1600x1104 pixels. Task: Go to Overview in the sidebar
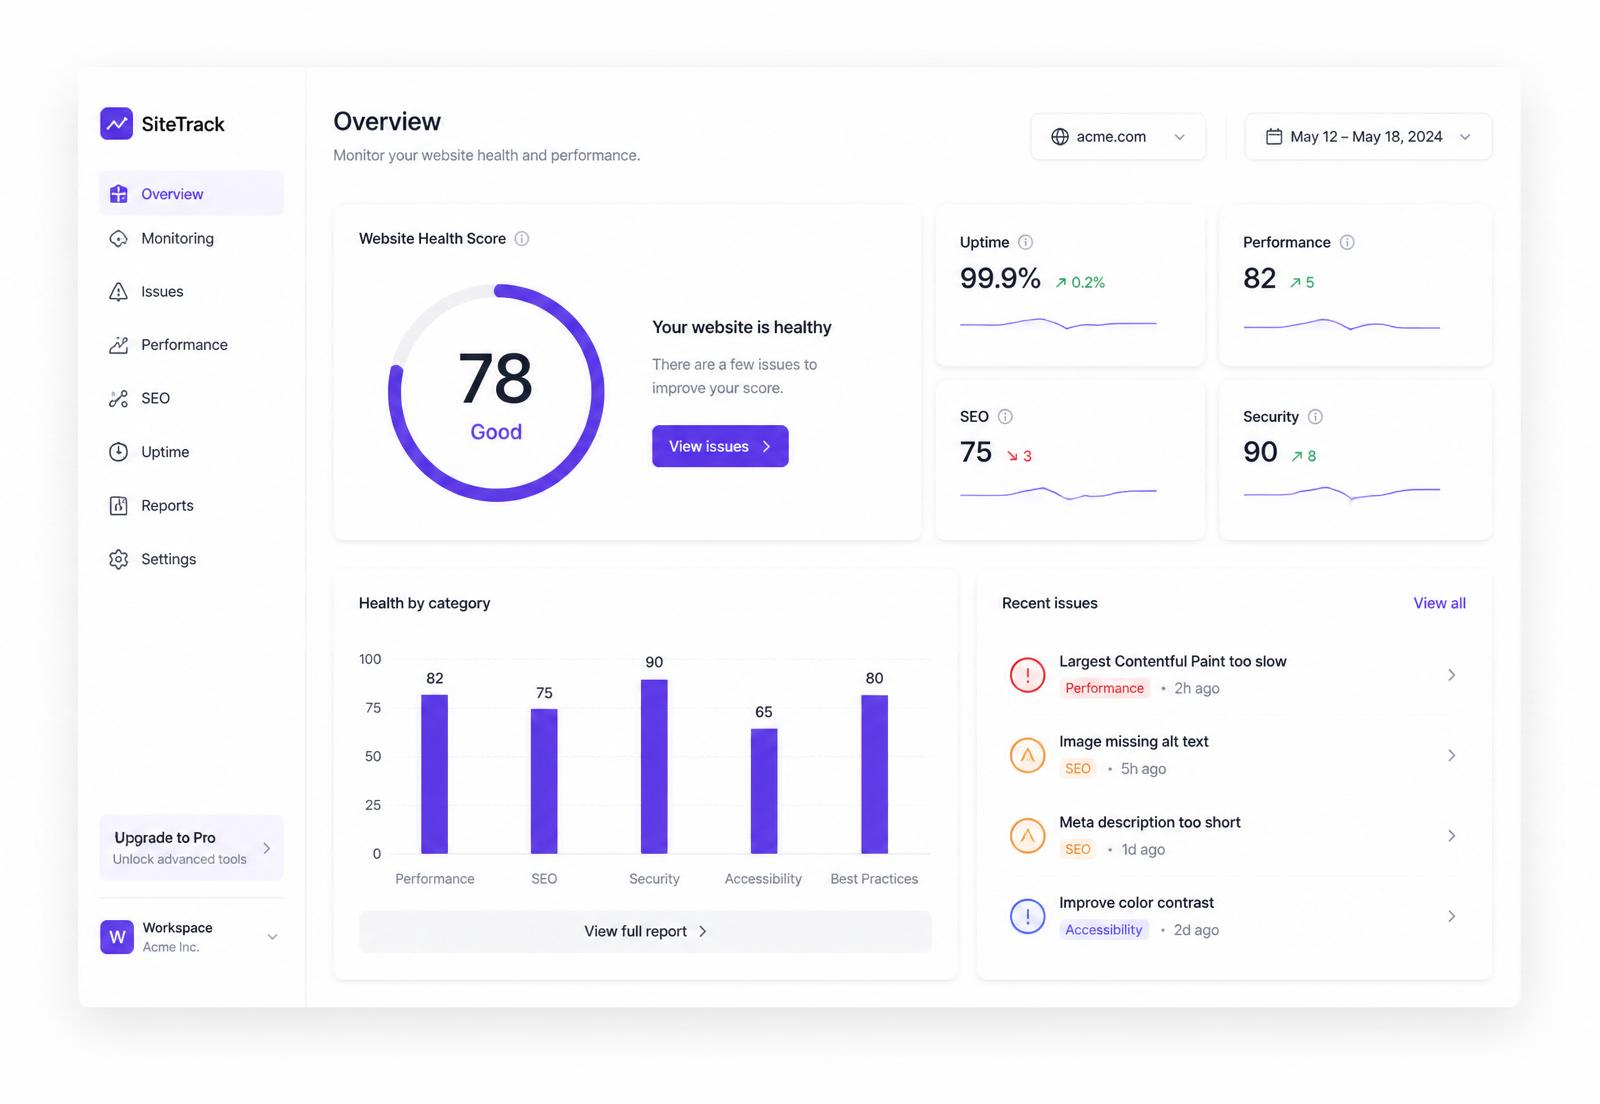[x=191, y=194]
